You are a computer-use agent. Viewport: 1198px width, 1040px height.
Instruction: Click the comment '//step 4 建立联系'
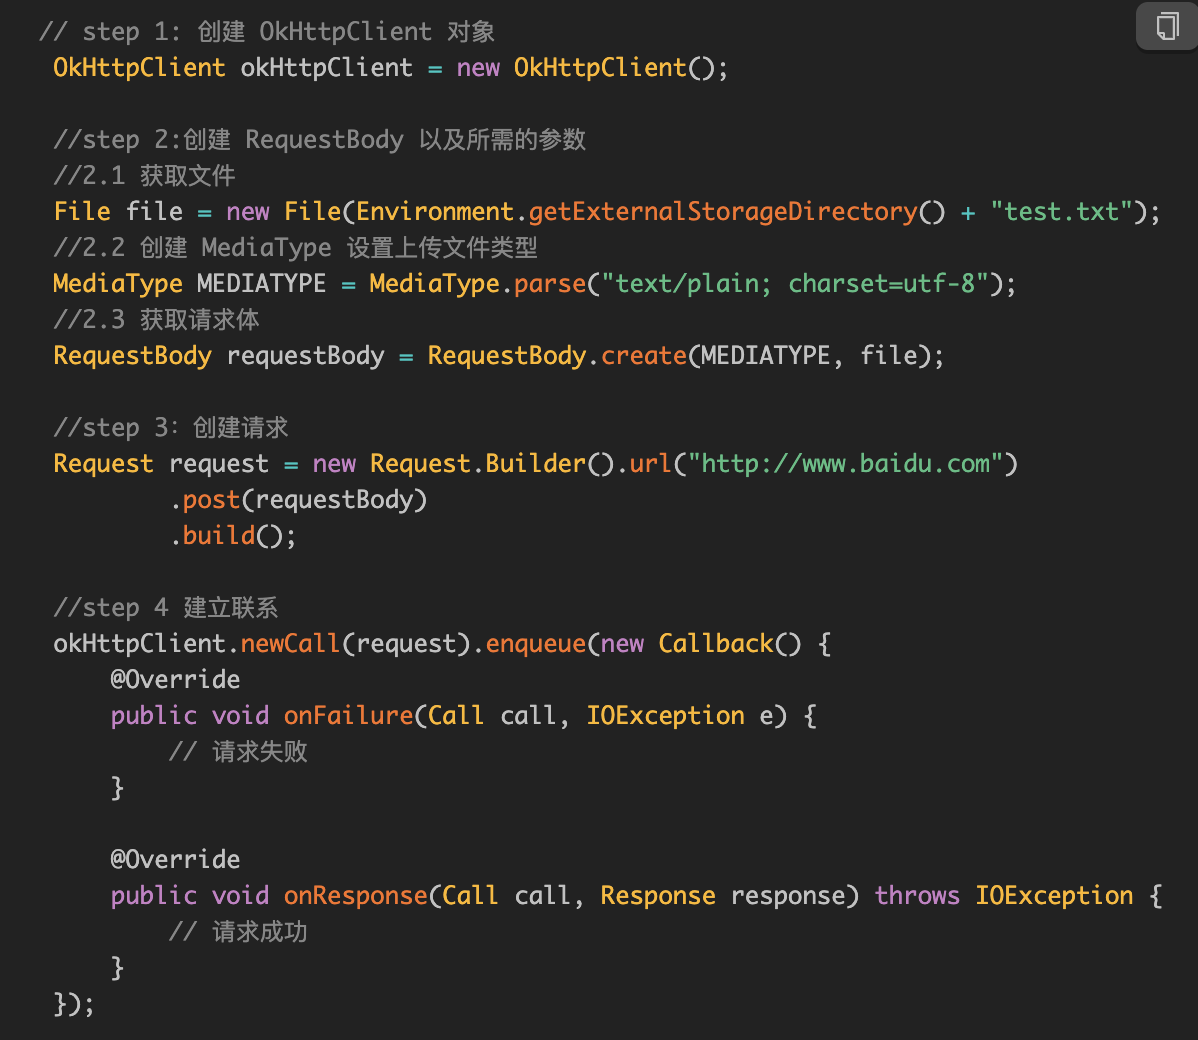pos(166,607)
